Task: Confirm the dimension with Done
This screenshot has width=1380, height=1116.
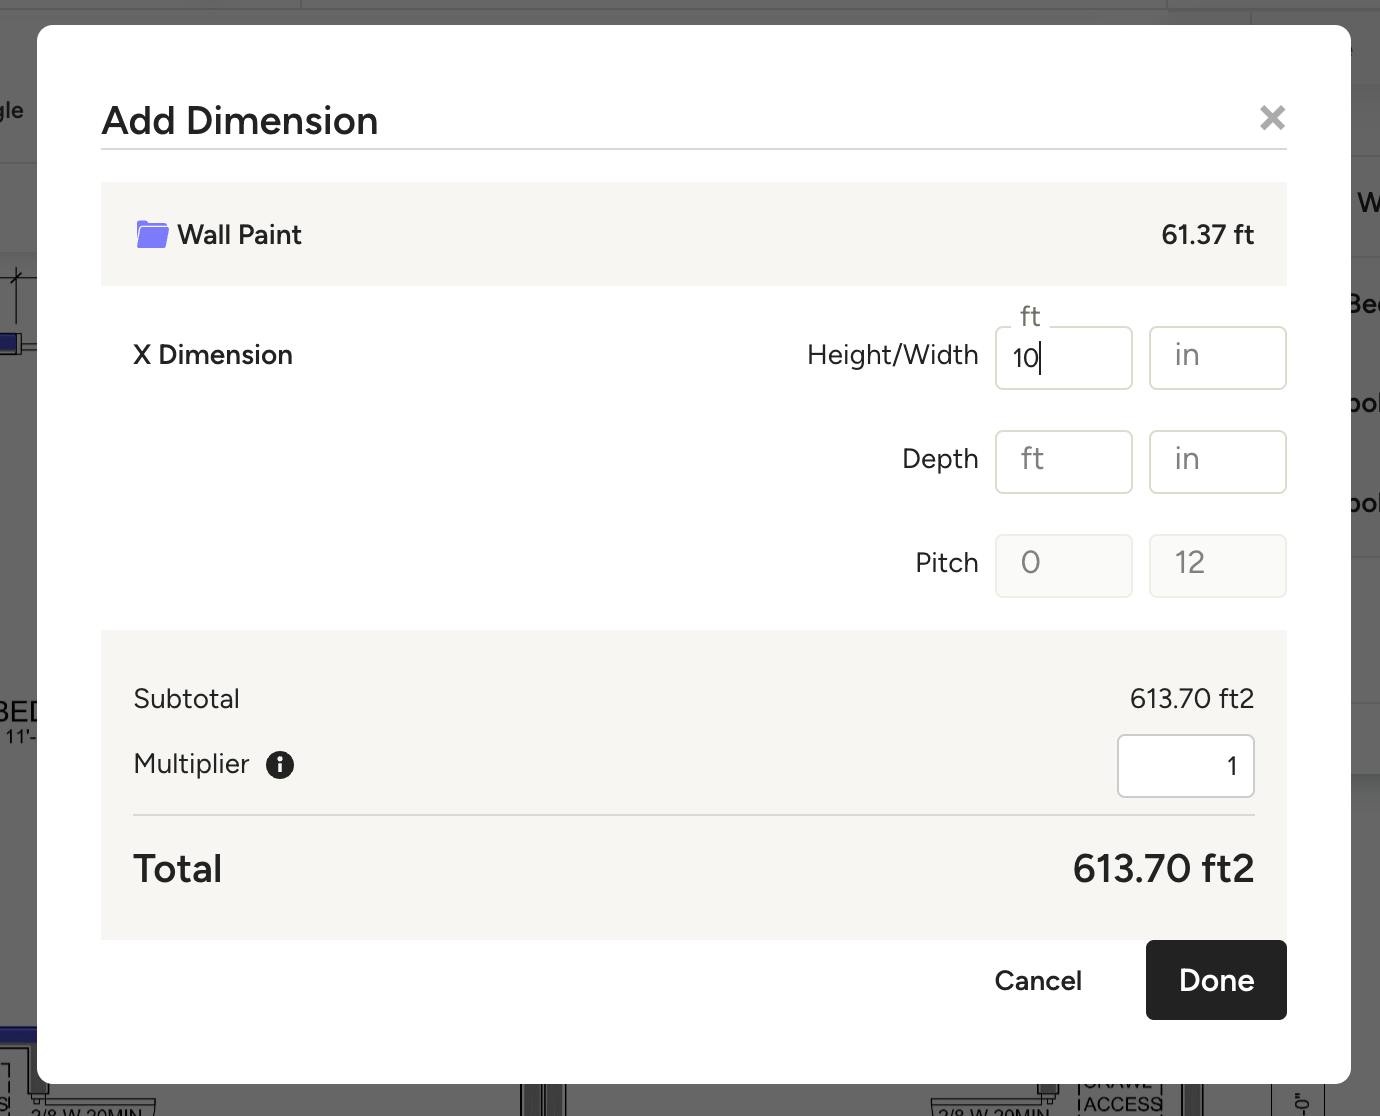Action: click(1216, 980)
